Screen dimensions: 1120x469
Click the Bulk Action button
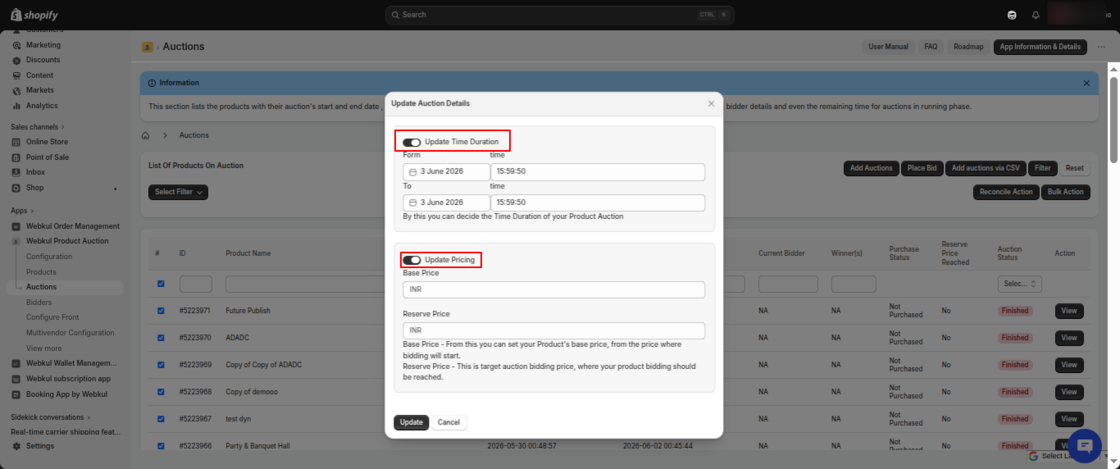pos(1066,192)
